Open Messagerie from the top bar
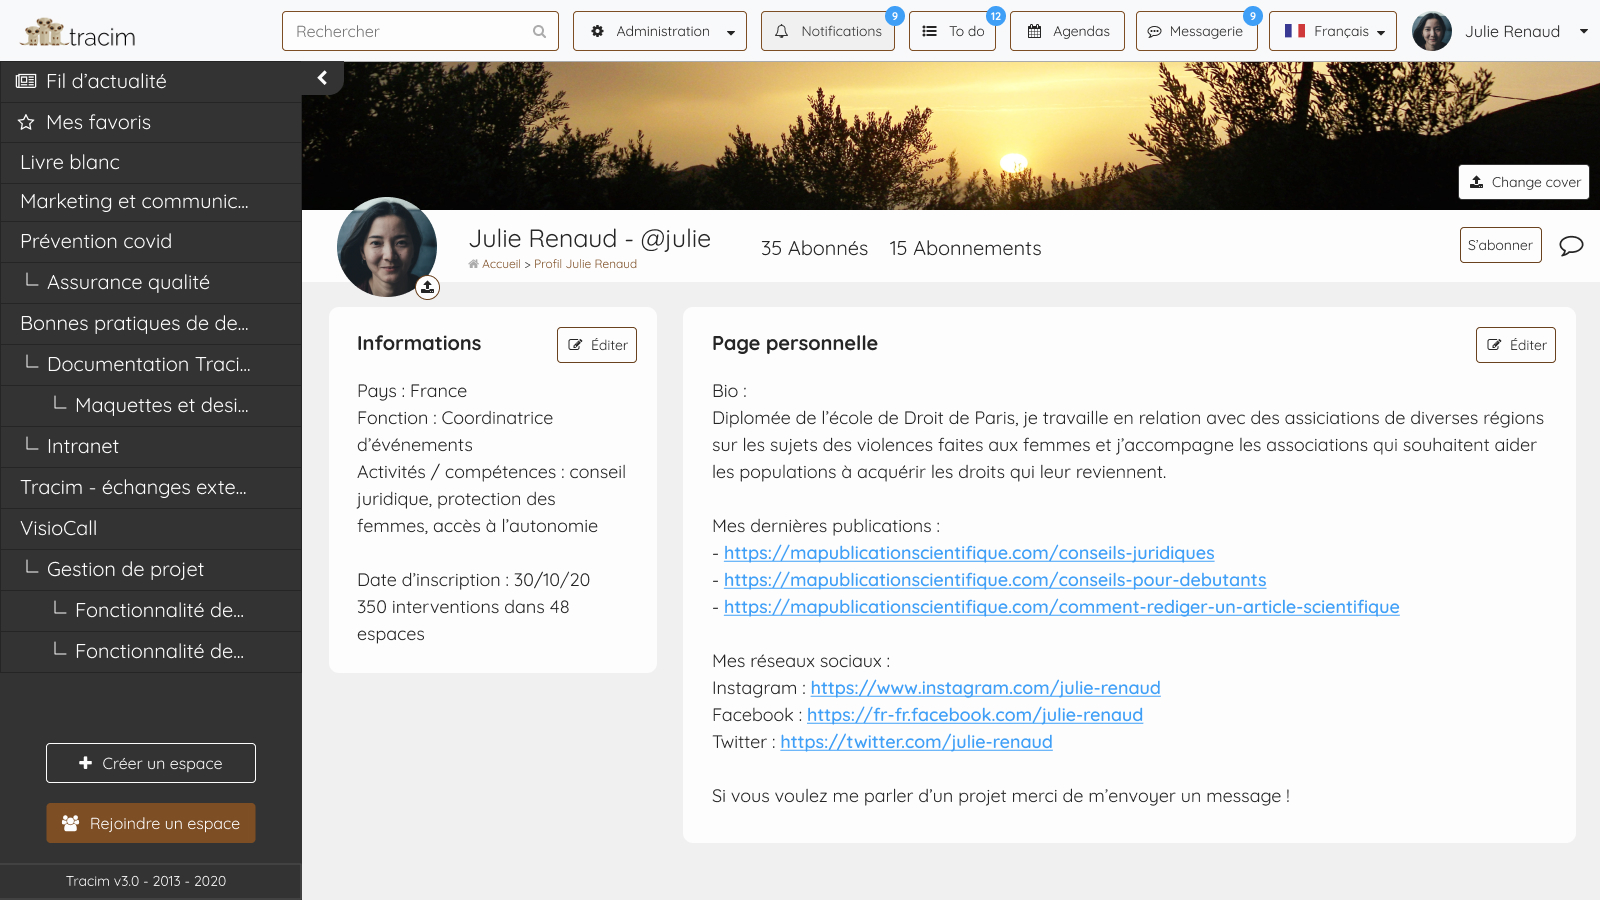This screenshot has height=900, width=1600. click(1196, 31)
